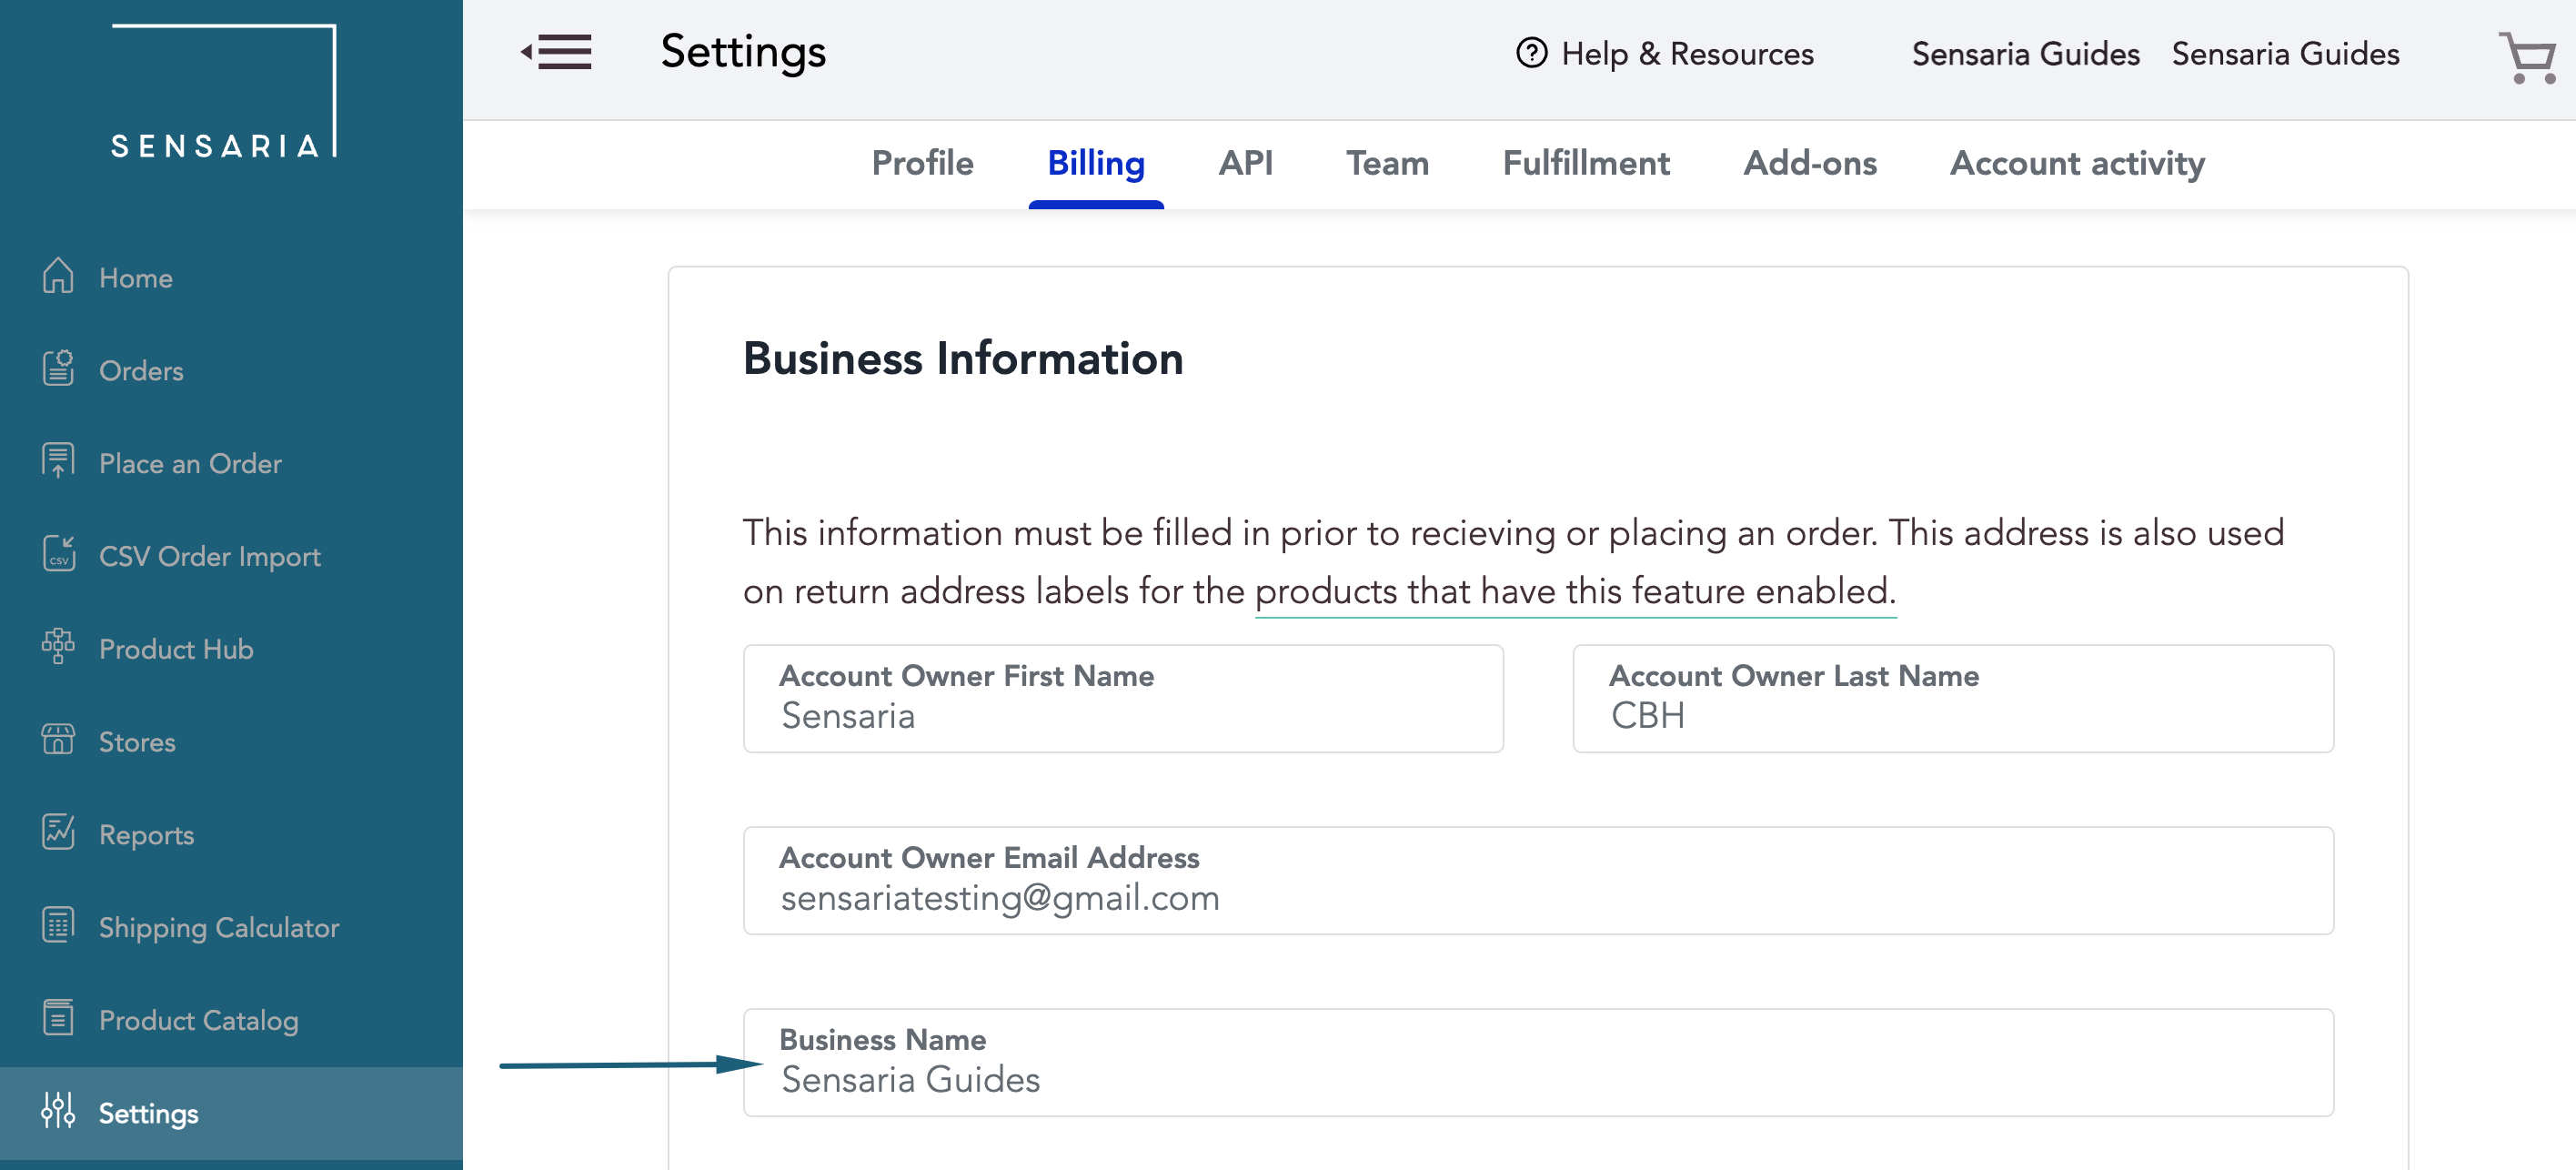Switch to the Profile tab
This screenshot has height=1170, width=2576.
coord(922,163)
